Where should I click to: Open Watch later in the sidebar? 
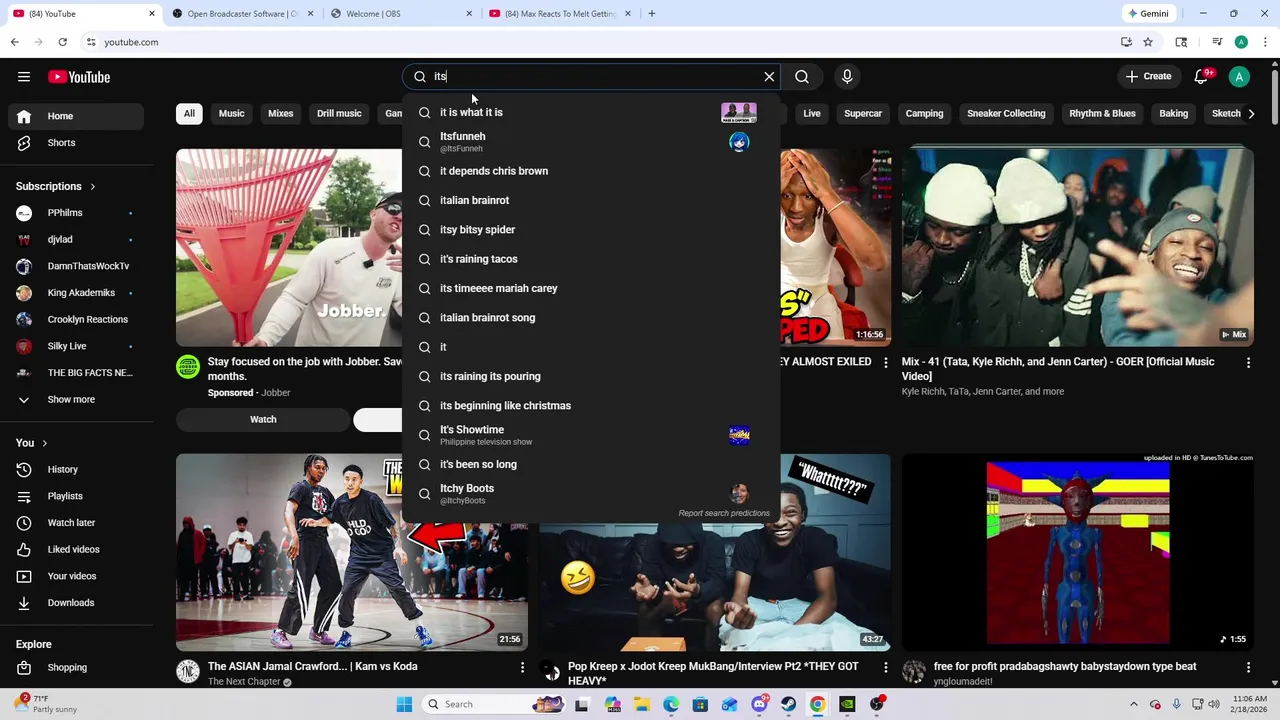point(76,523)
